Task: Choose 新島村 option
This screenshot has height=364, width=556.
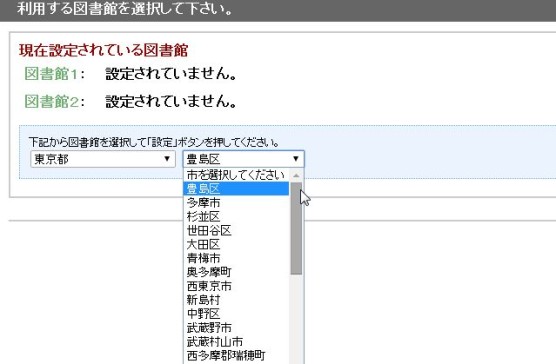Action: (236, 300)
